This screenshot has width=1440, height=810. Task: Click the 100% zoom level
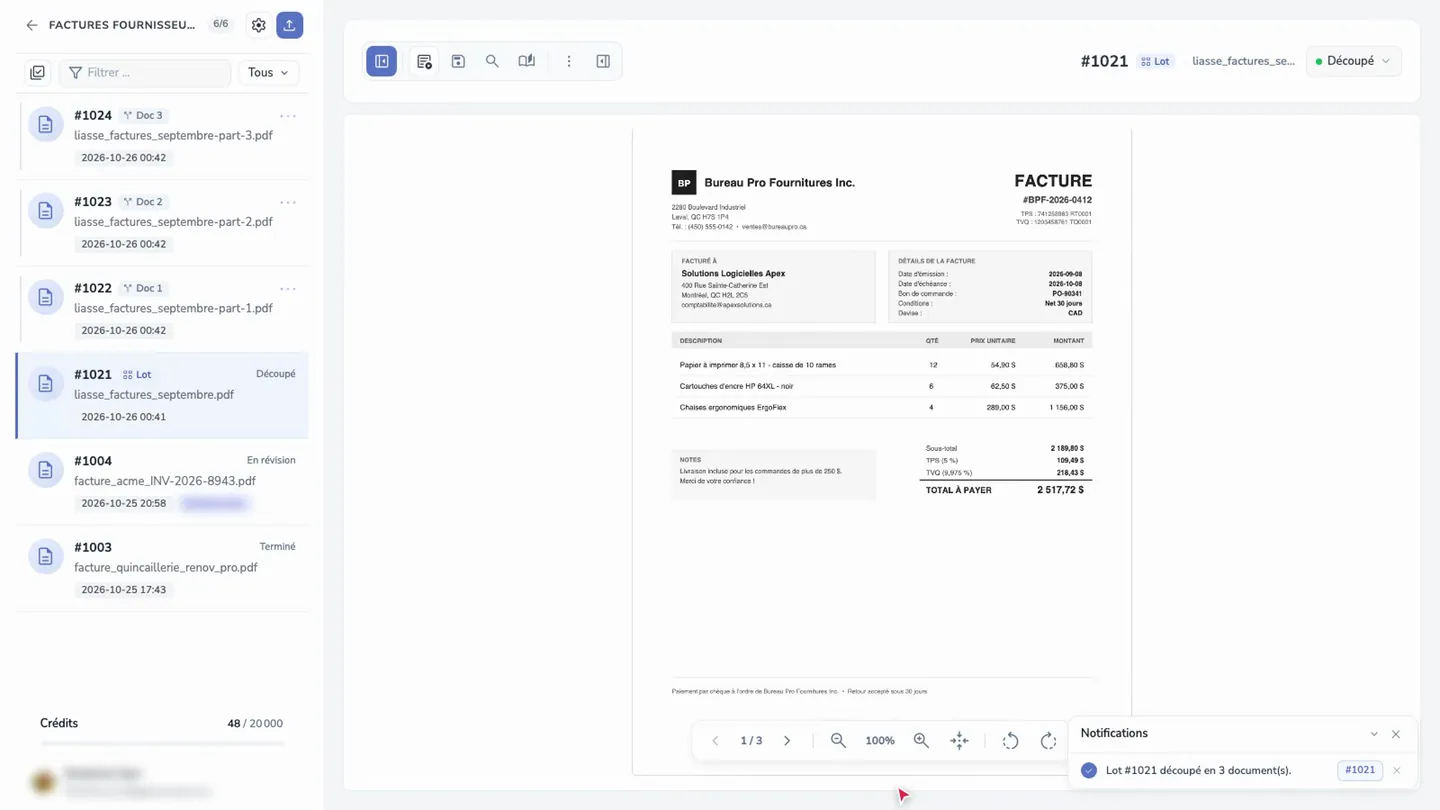click(880, 741)
